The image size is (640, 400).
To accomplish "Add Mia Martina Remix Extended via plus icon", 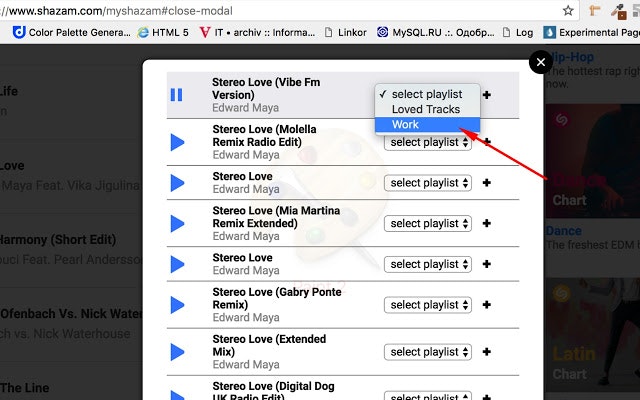I will [x=487, y=223].
